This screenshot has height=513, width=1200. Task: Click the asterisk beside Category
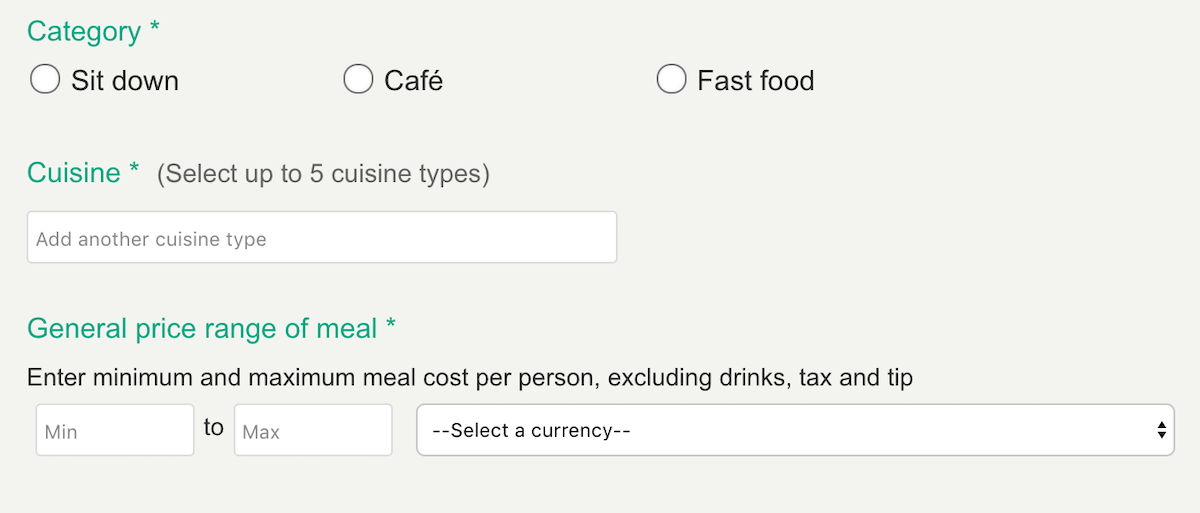click(154, 27)
